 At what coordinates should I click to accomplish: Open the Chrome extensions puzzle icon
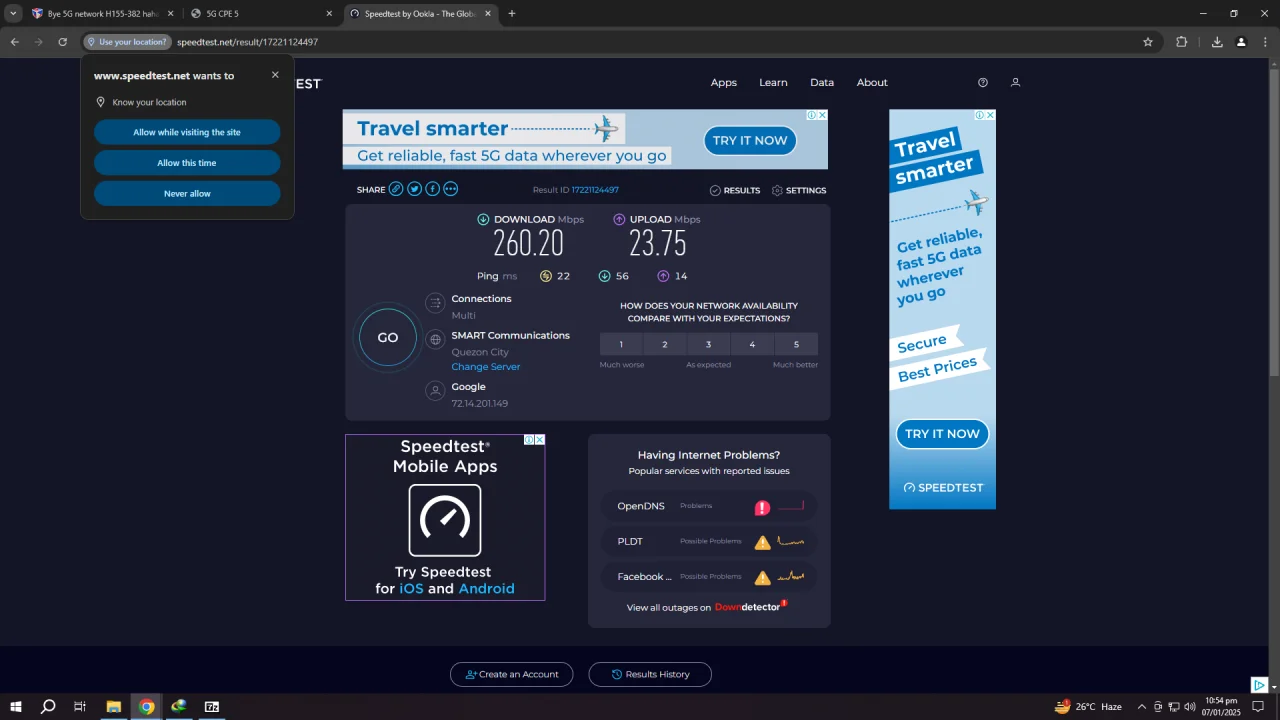(1182, 42)
